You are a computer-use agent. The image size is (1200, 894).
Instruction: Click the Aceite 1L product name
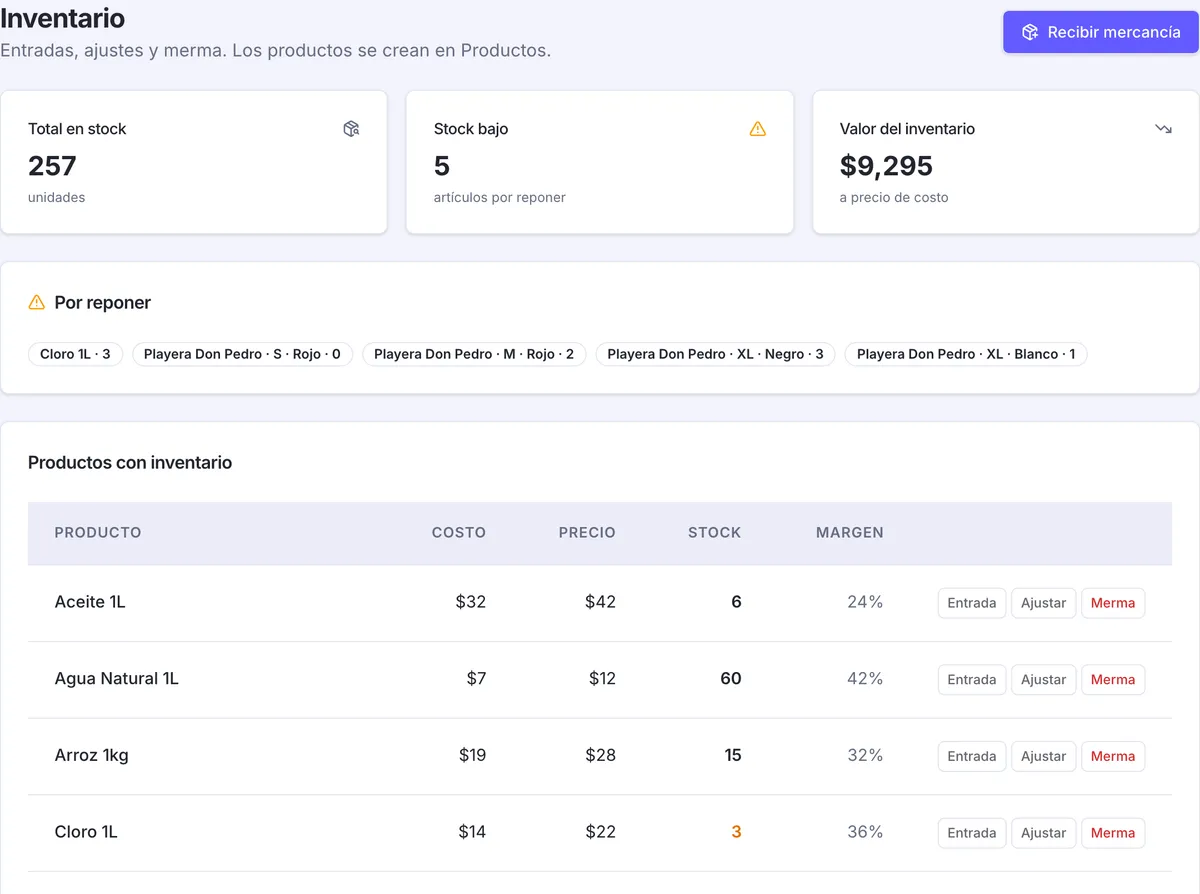click(x=90, y=602)
